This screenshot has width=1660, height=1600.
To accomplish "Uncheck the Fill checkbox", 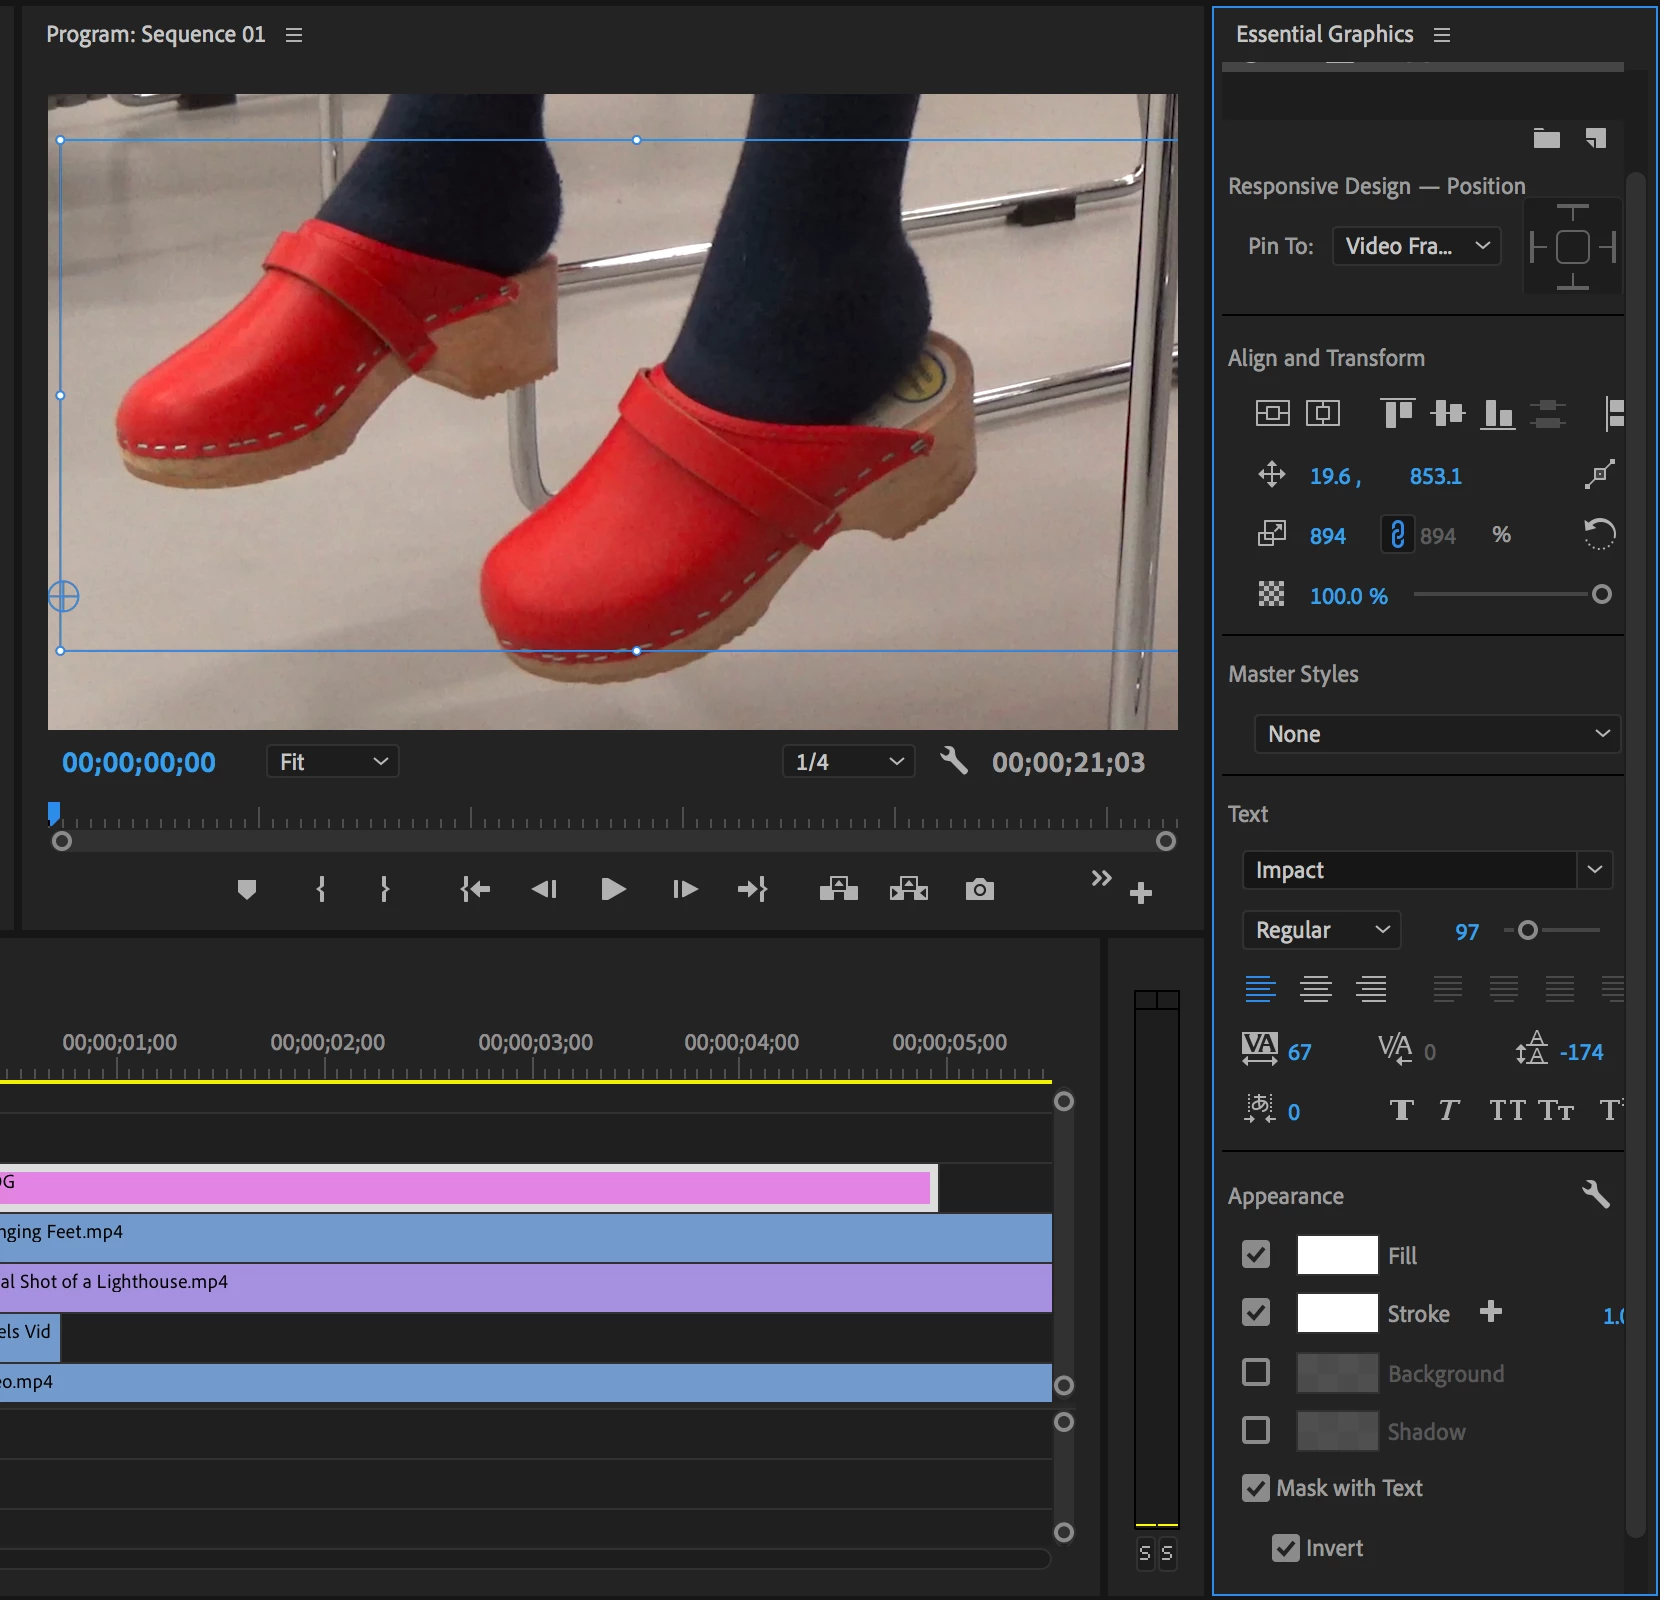I will coord(1256,1254).
